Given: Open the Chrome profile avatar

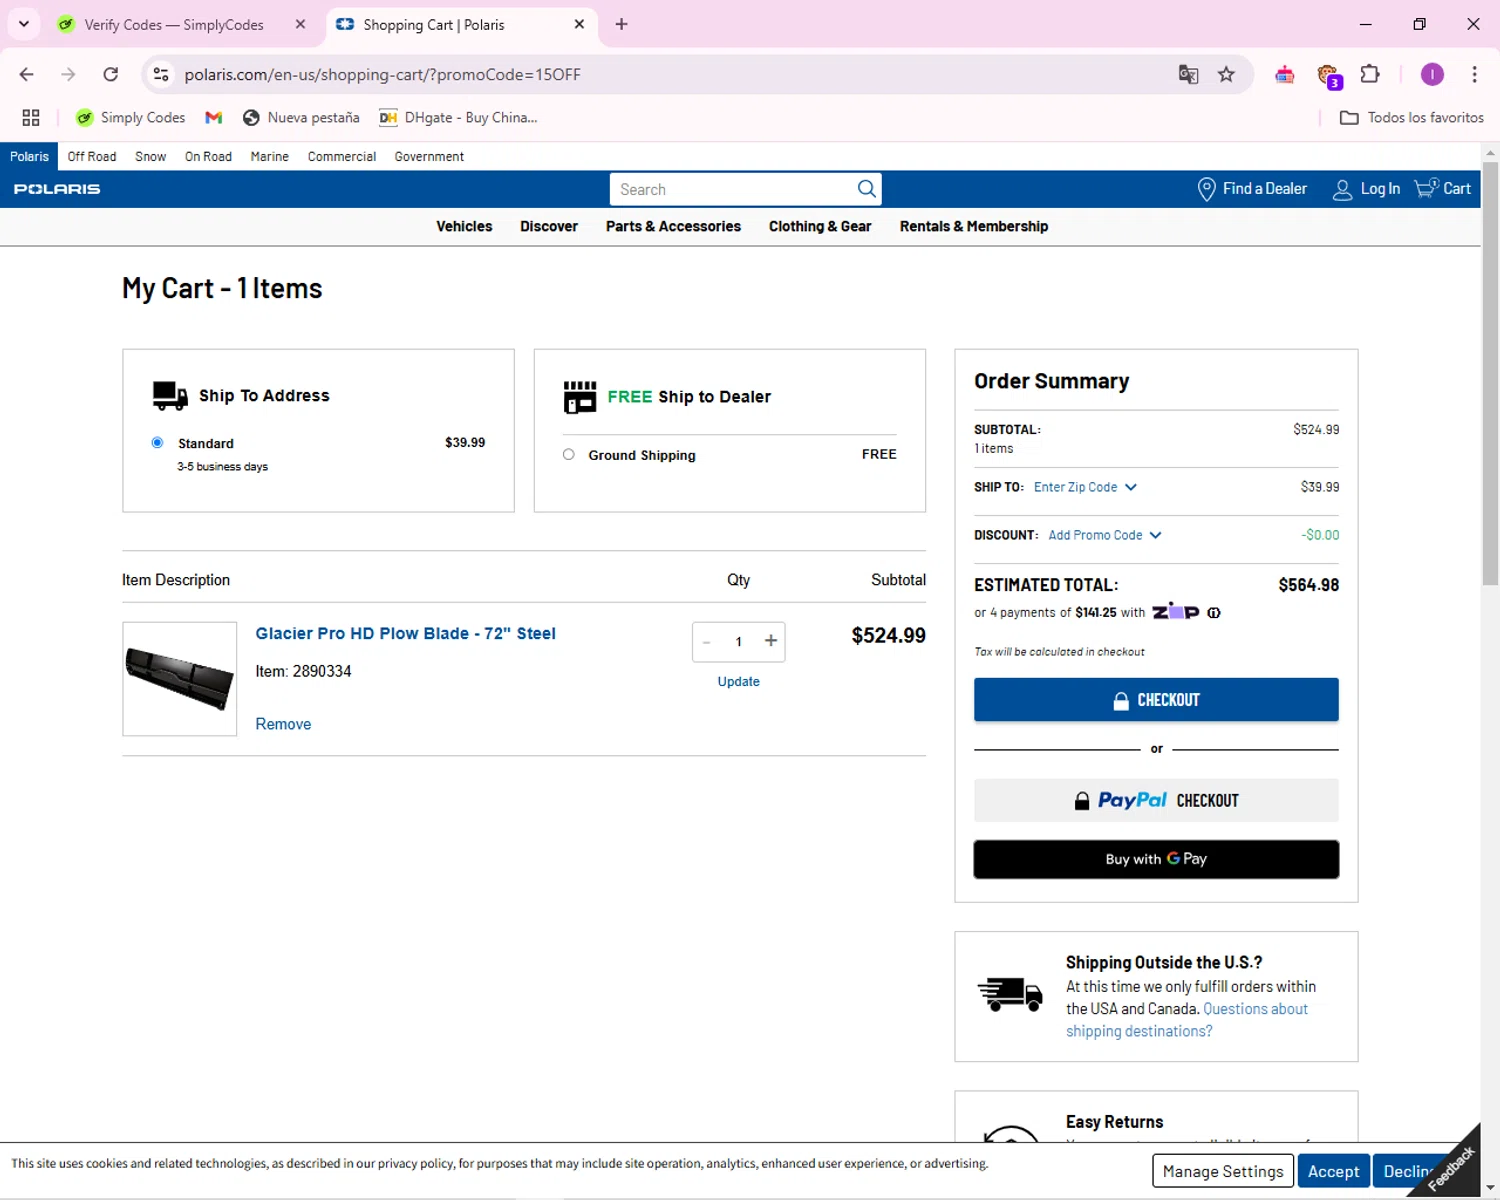Looking at the screenshot, I should 1432,74.
